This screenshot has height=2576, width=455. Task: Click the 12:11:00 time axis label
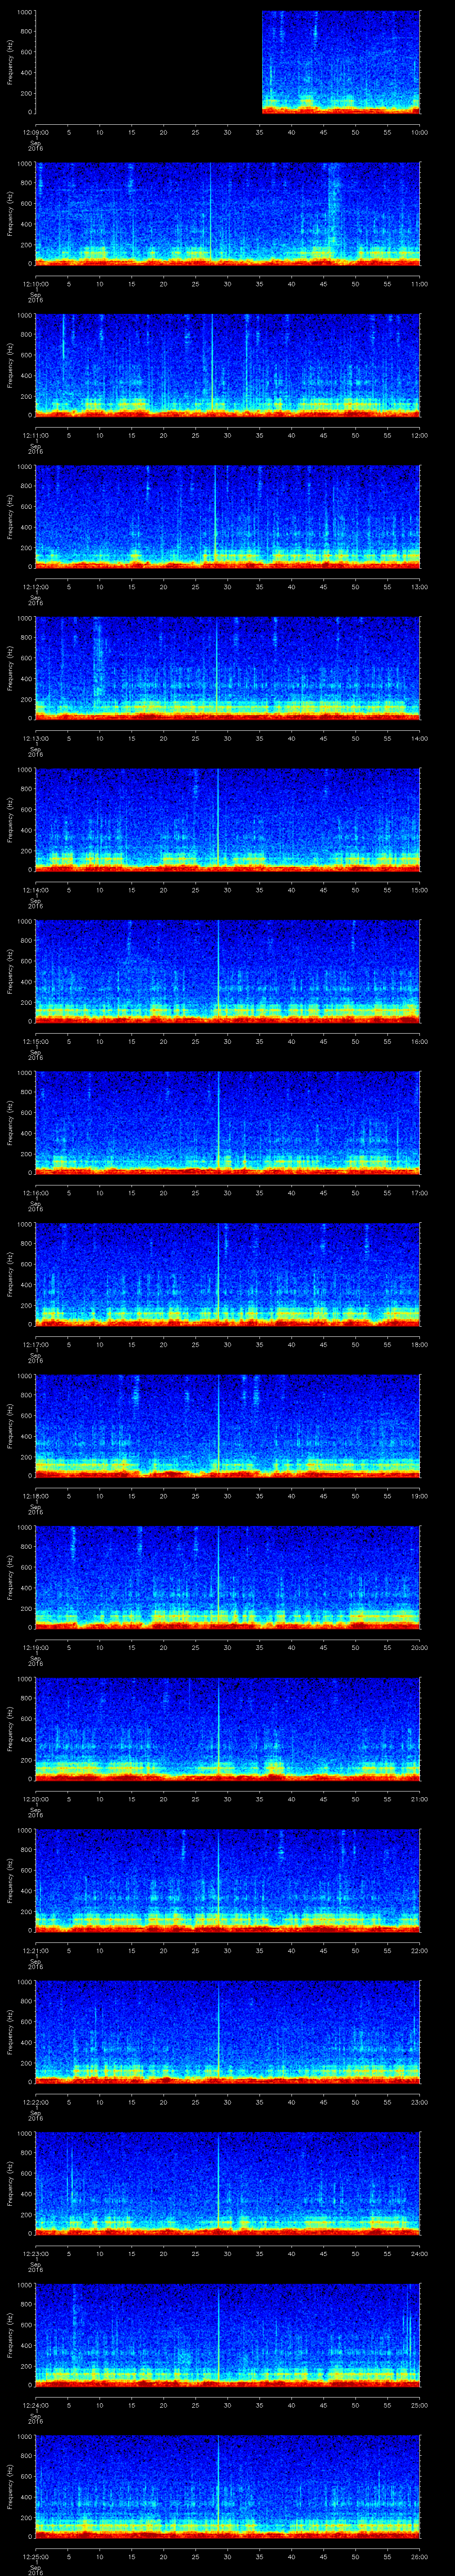35,435
